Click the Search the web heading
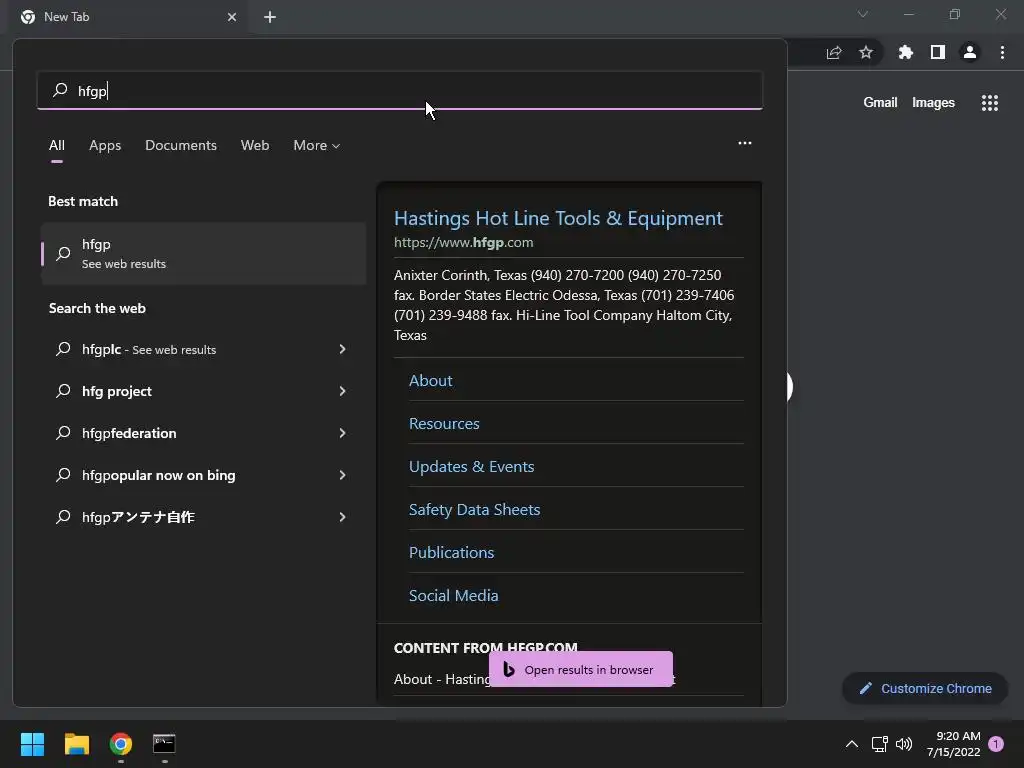Image resolution: width=1024 pixels, height=768 pixels. point(97,308)
